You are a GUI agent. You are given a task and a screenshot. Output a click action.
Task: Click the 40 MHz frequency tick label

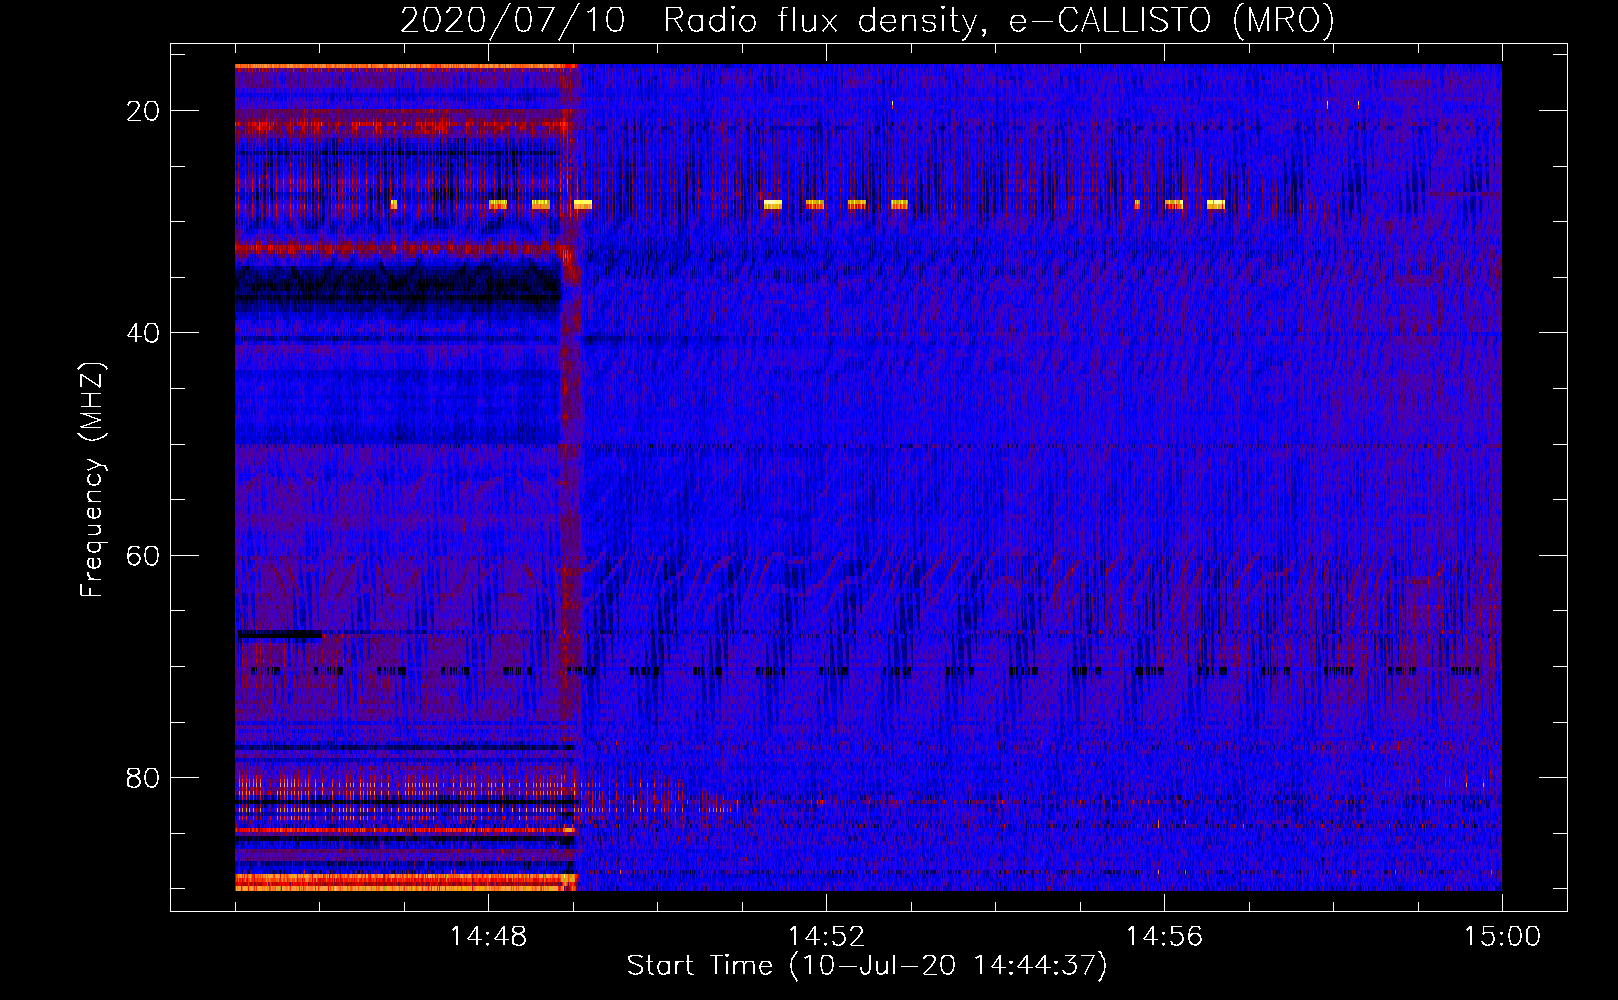pyautogui.click(x=143, y=333)
